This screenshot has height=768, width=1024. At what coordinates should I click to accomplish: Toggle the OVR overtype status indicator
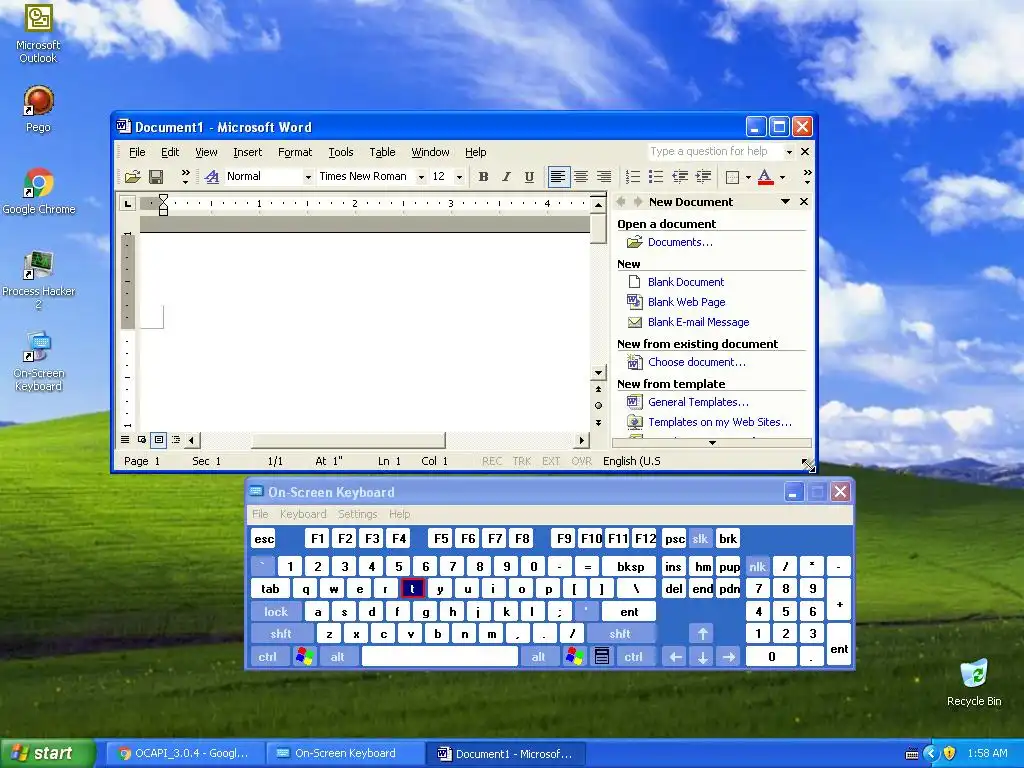tap(581, 461)
